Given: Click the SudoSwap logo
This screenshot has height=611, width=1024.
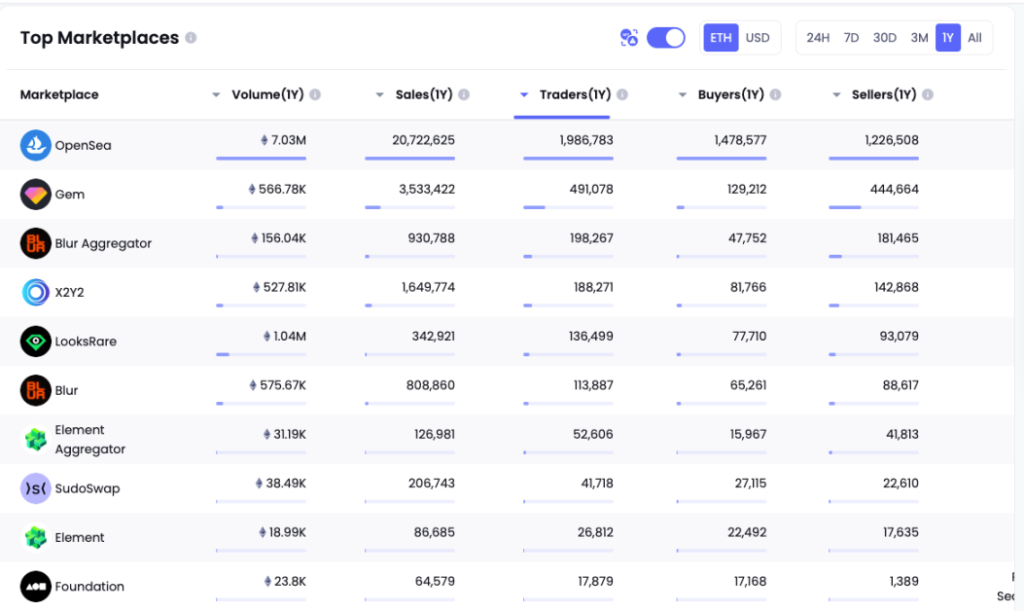Looking at the screenshot, I should point(35,488).
